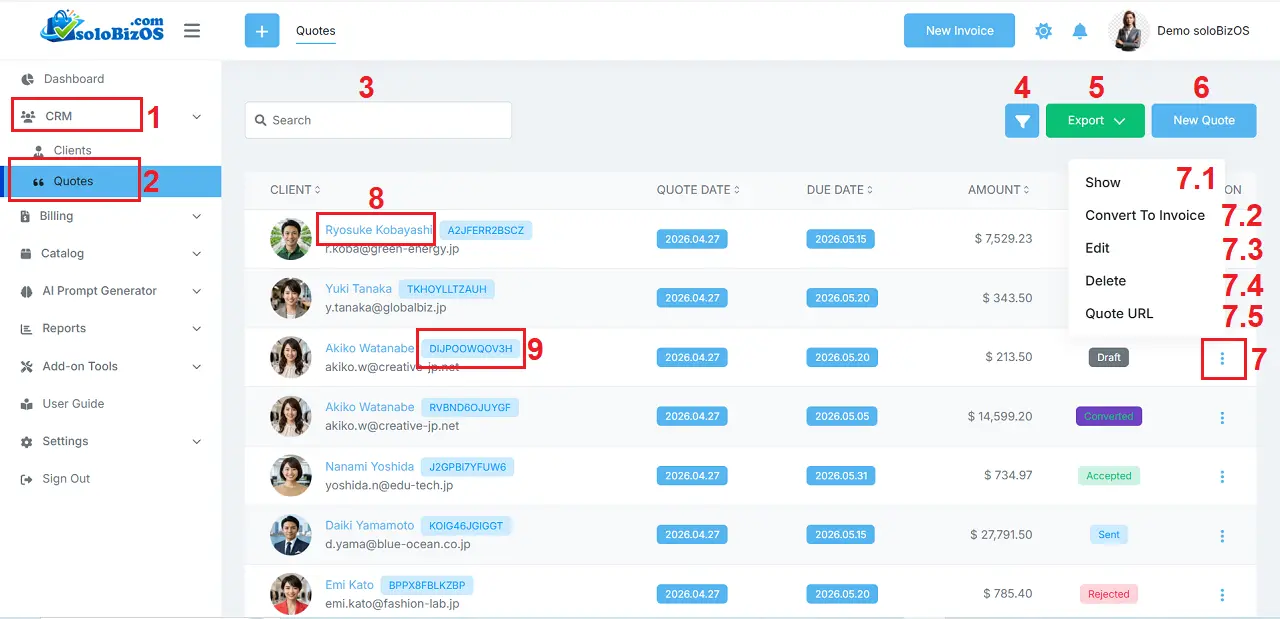This screenshot has height=619, width=1280.
Task: Click the search magnifier icon
Action: coord(260,120)
